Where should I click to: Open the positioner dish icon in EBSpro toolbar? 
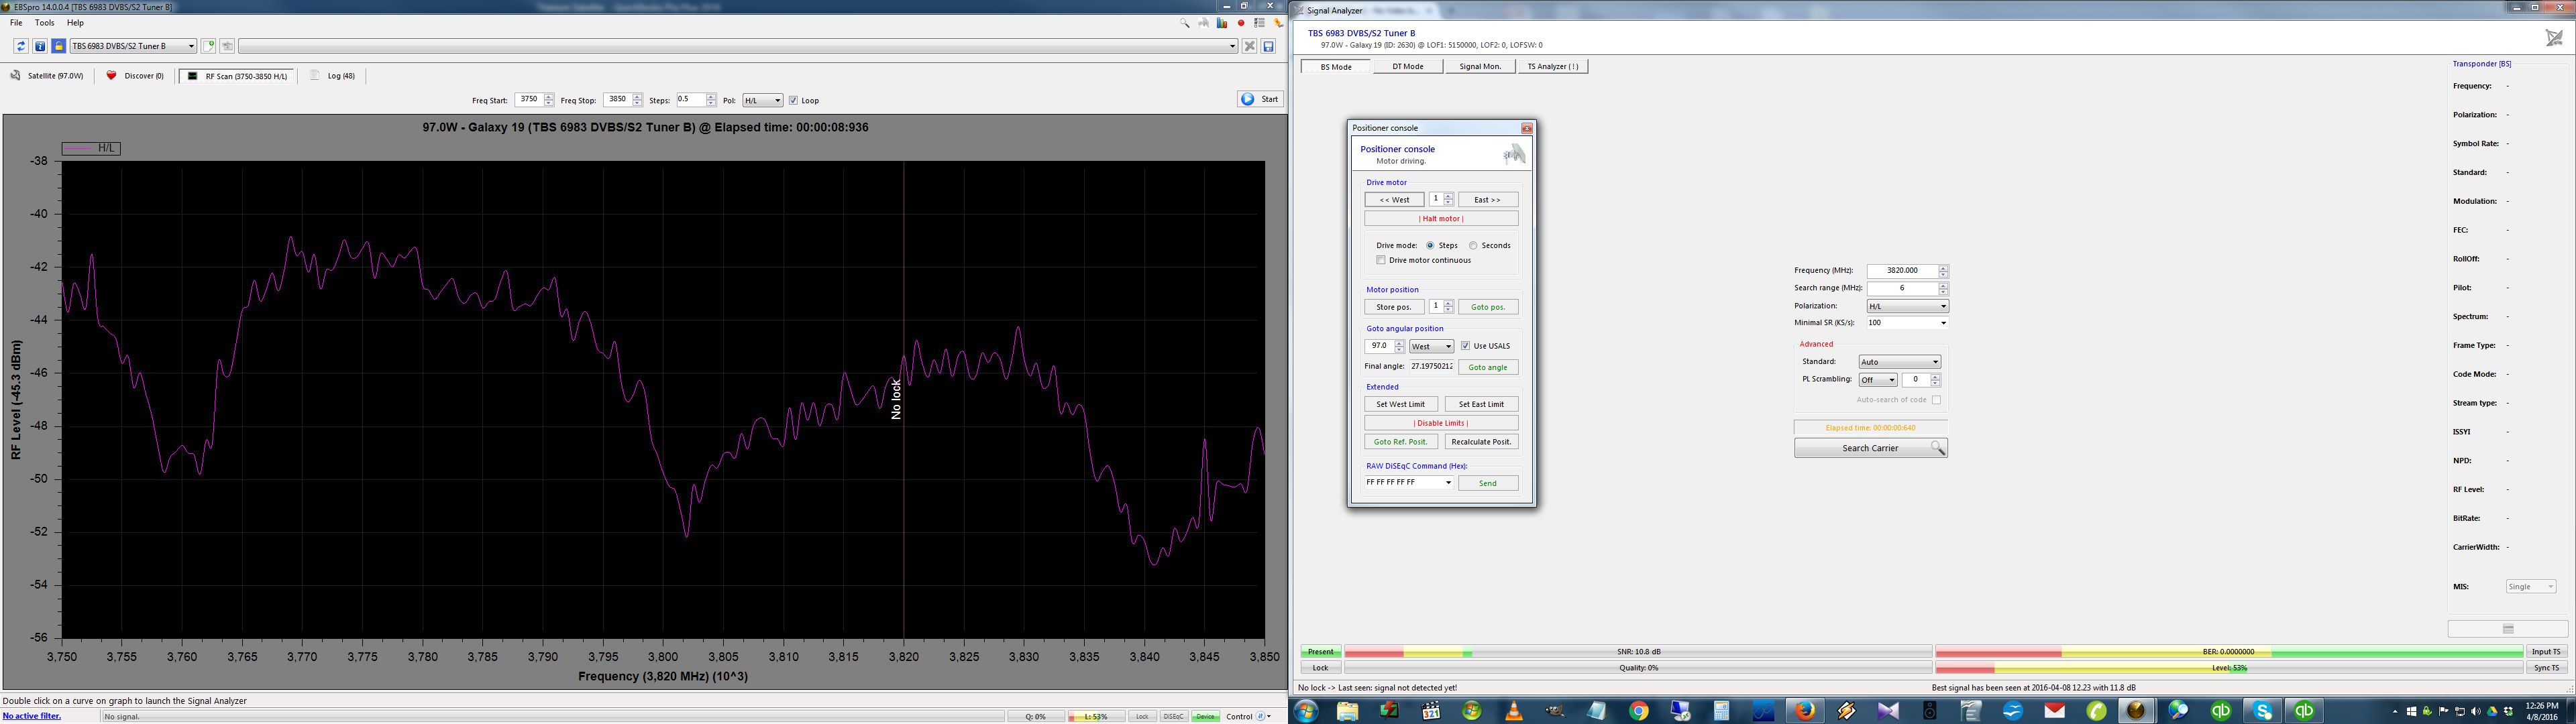(1204, 23)
